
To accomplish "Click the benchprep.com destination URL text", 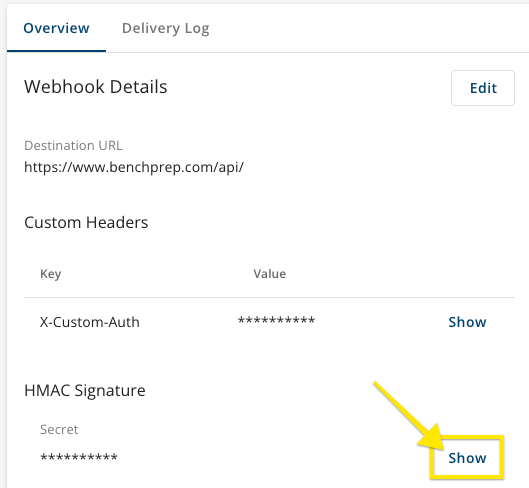I will 134,167.
